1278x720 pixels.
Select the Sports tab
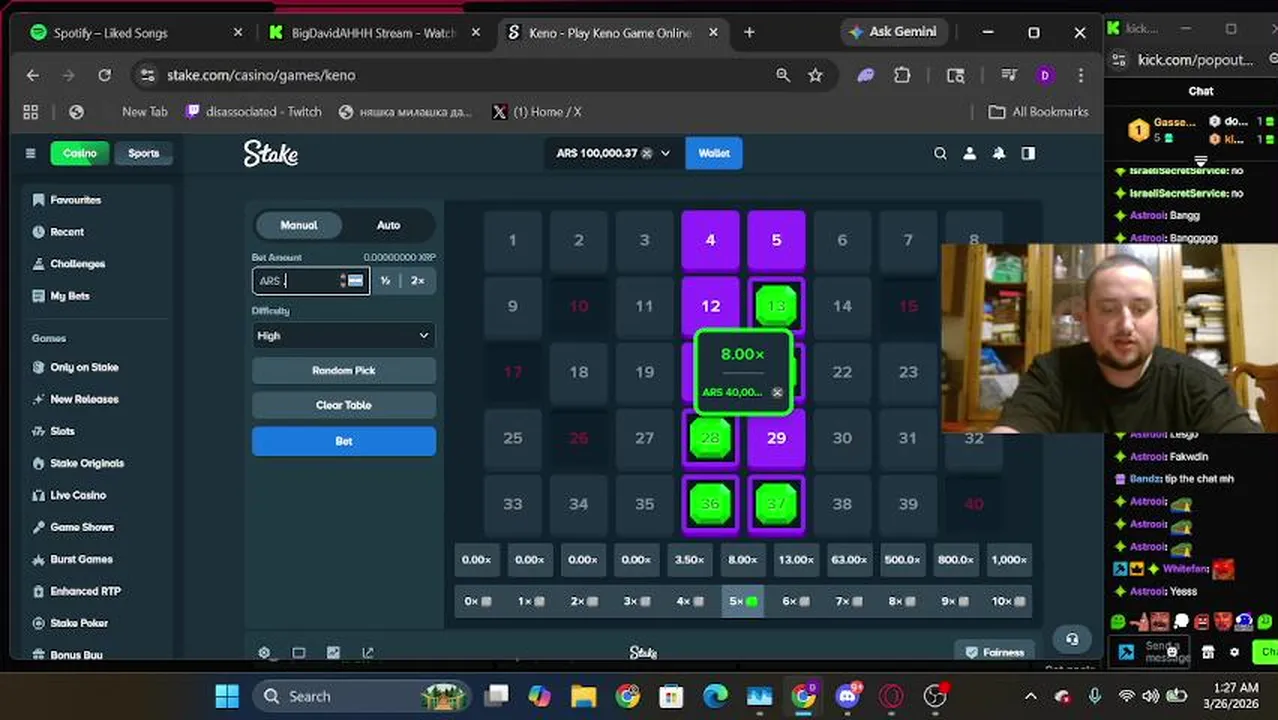[143, 153]
